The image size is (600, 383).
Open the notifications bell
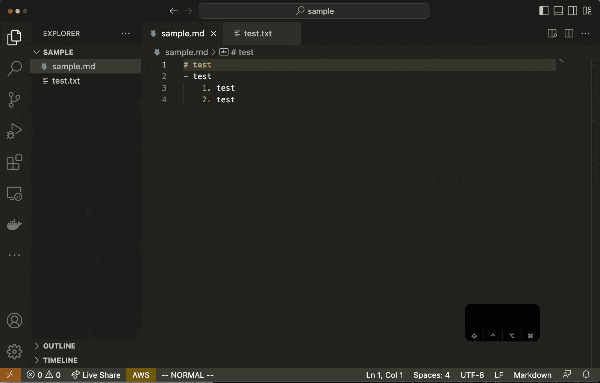pyautogui.click(x=586, y=375)
